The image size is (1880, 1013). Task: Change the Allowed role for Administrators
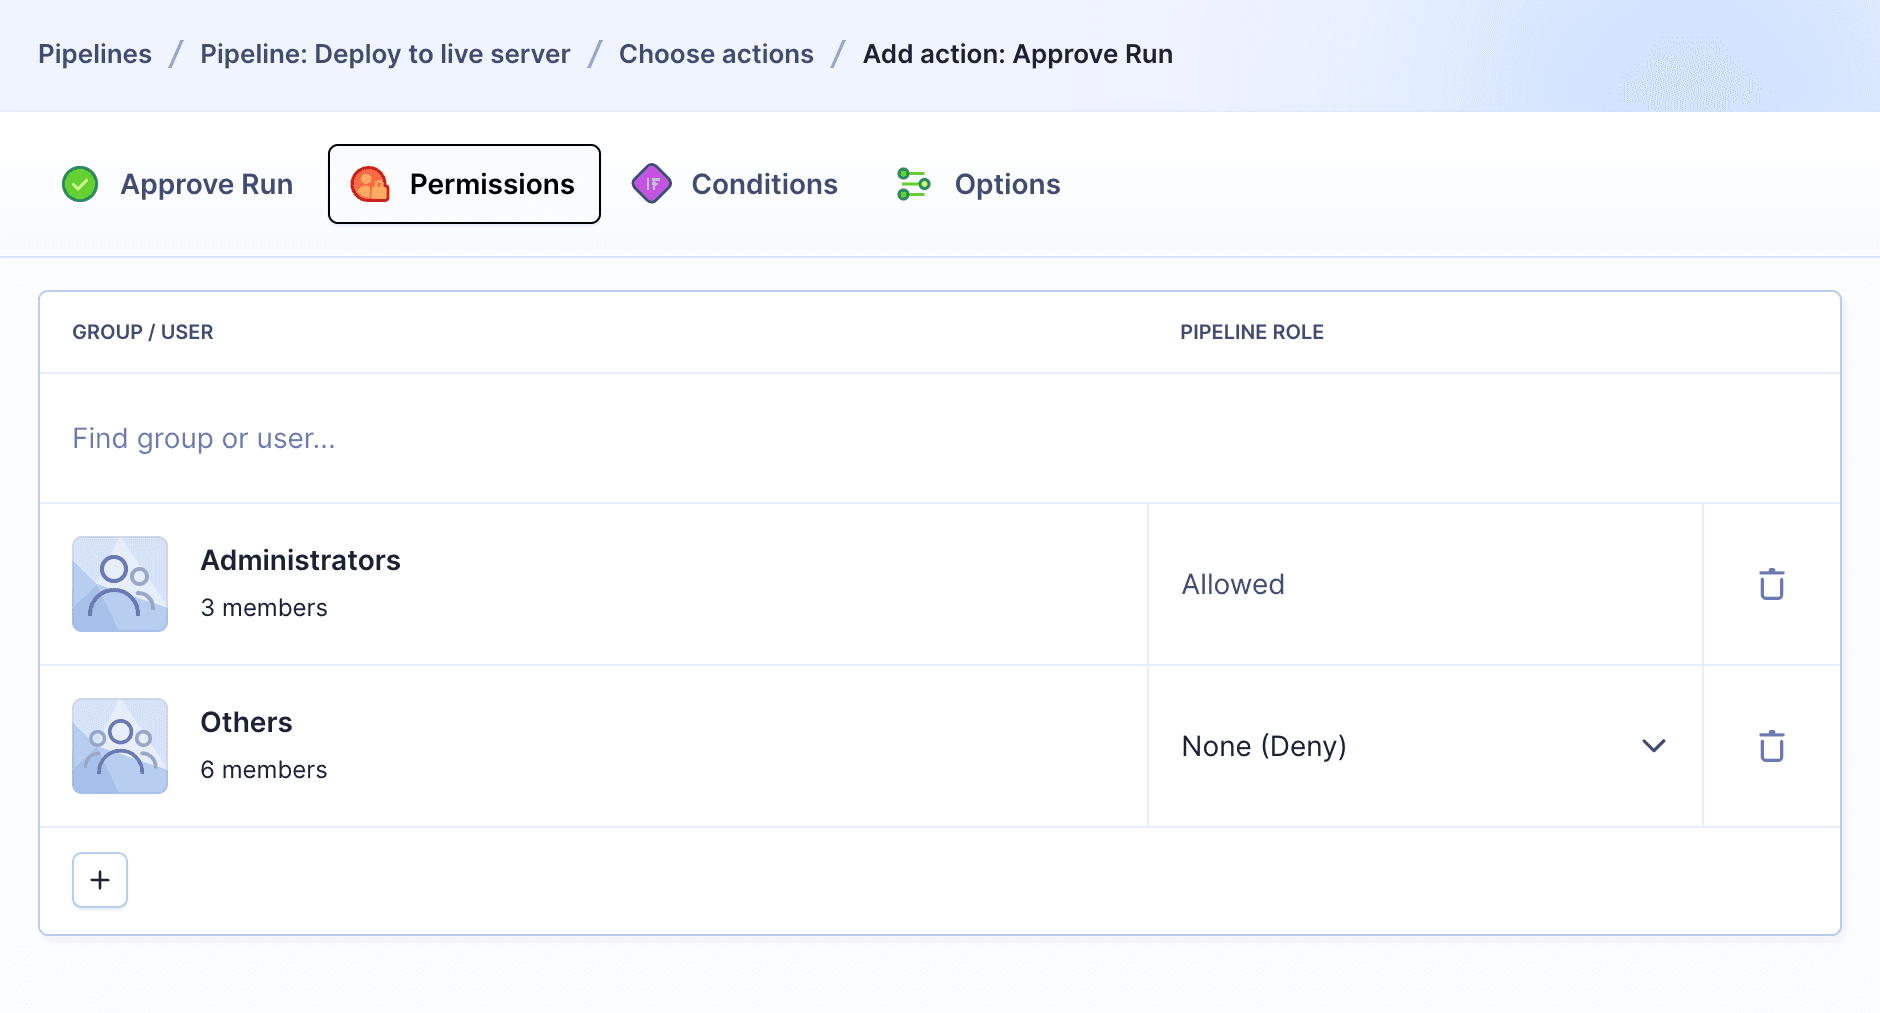(x=1233, y=584)
